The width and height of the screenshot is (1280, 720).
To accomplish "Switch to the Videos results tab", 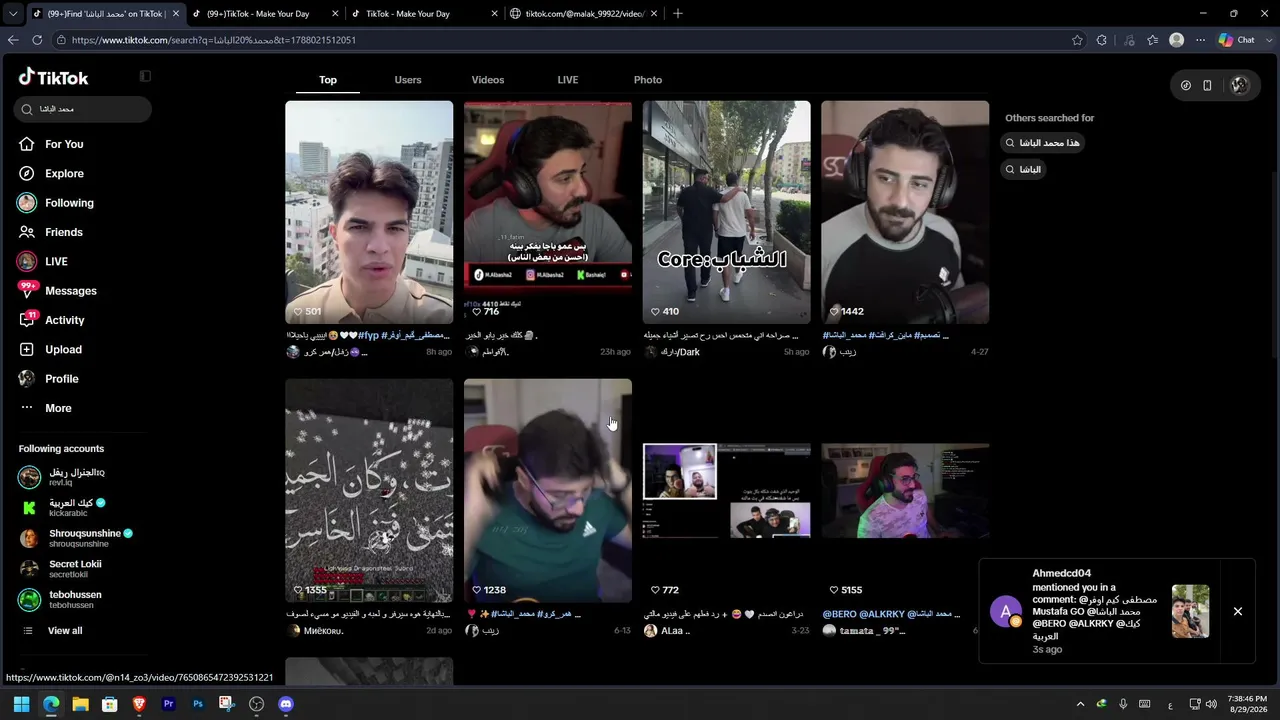I will (488, 80).
